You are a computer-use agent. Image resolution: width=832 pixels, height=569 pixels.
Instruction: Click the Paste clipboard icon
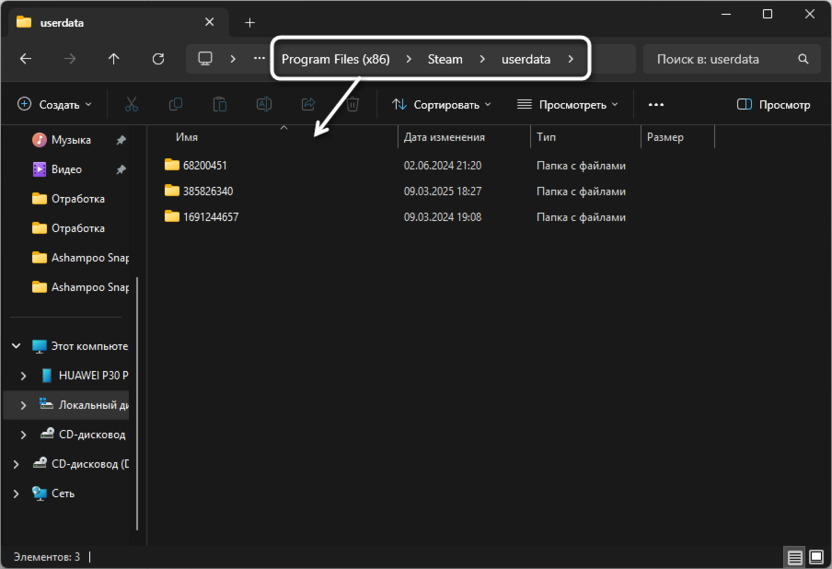coord(220,104)
